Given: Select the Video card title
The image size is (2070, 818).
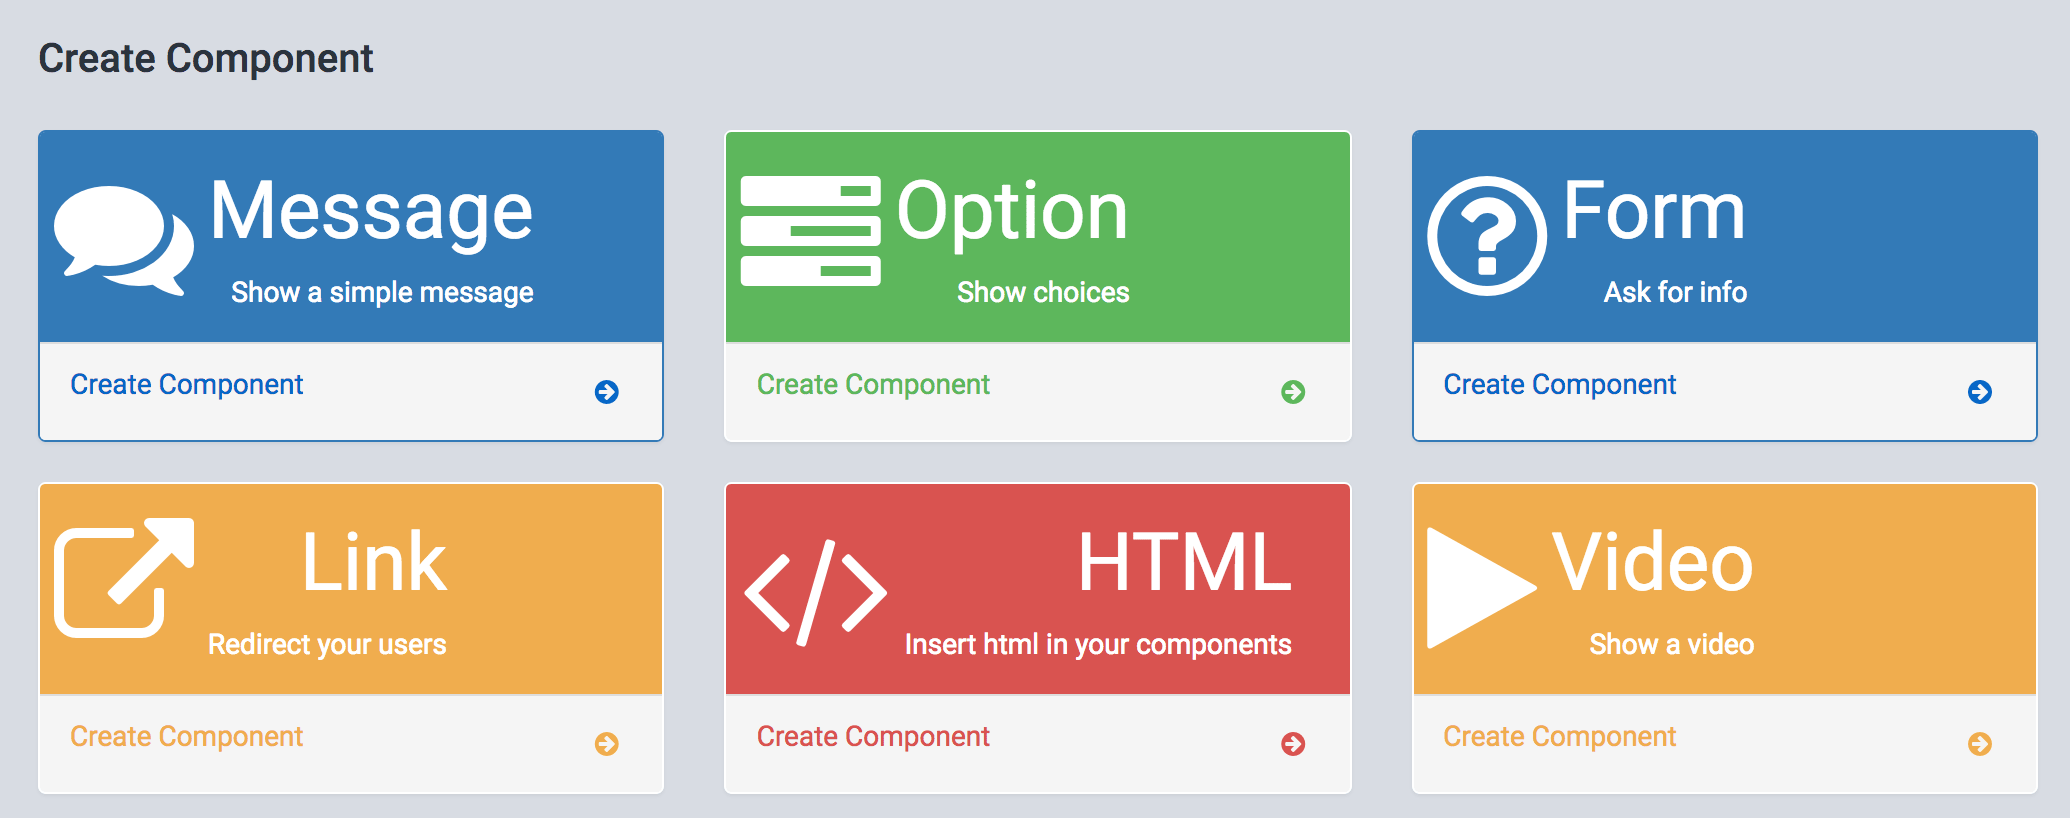Looking at the screenshot, I should pyautogui.click(x=1653, y=562).
